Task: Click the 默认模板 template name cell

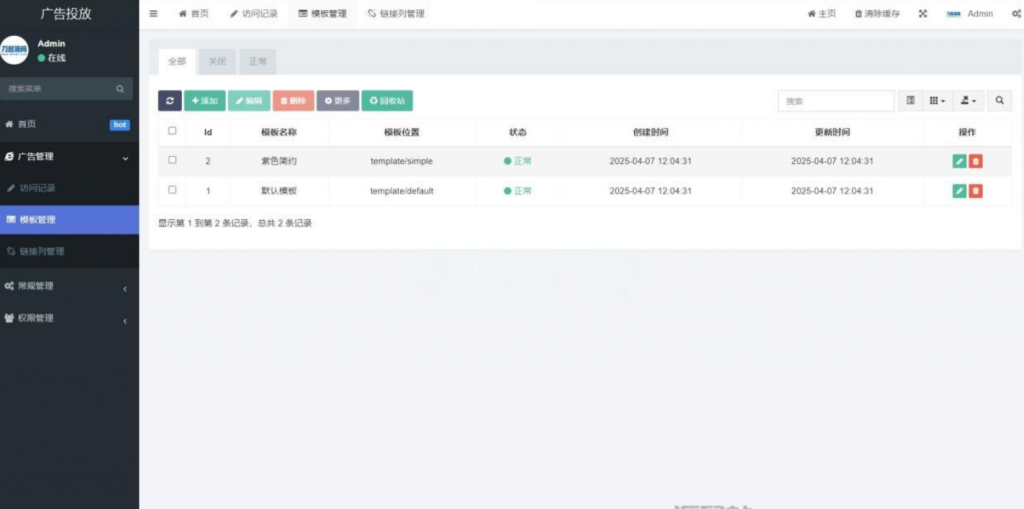Action: pos(279,191)
